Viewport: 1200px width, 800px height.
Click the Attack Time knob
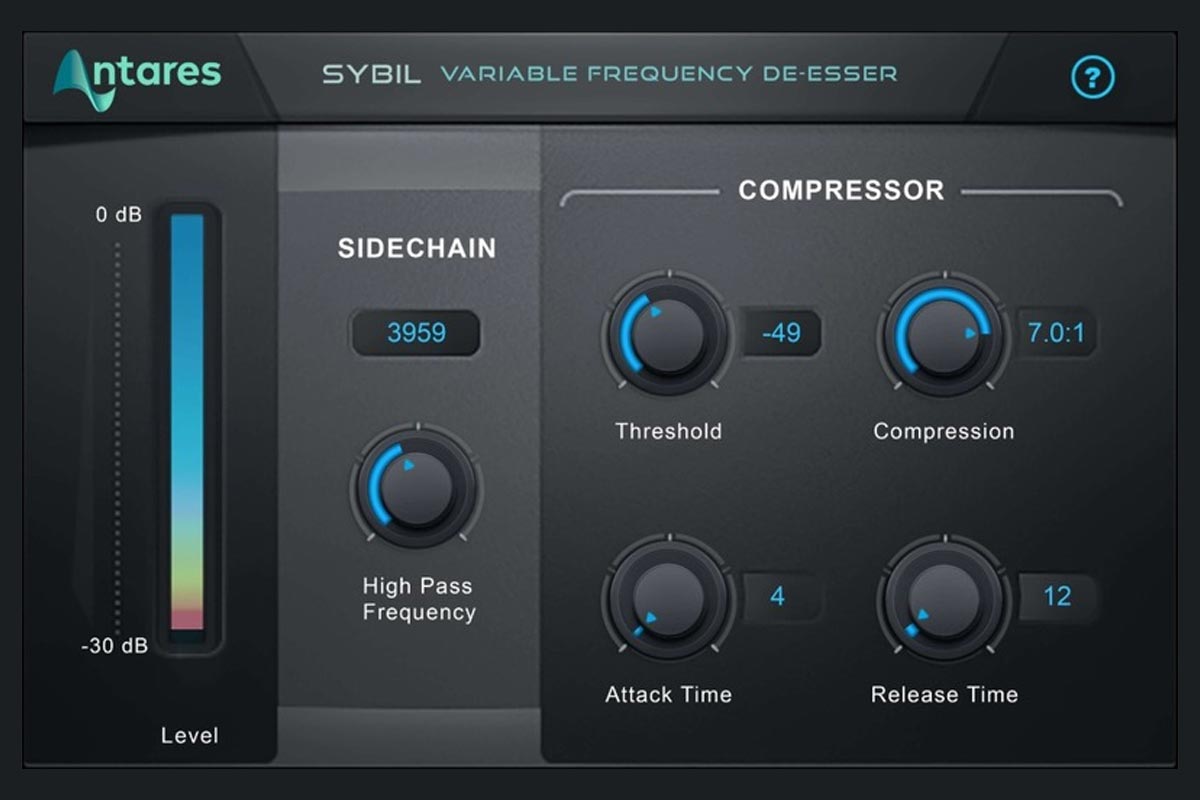coord(667,597)
